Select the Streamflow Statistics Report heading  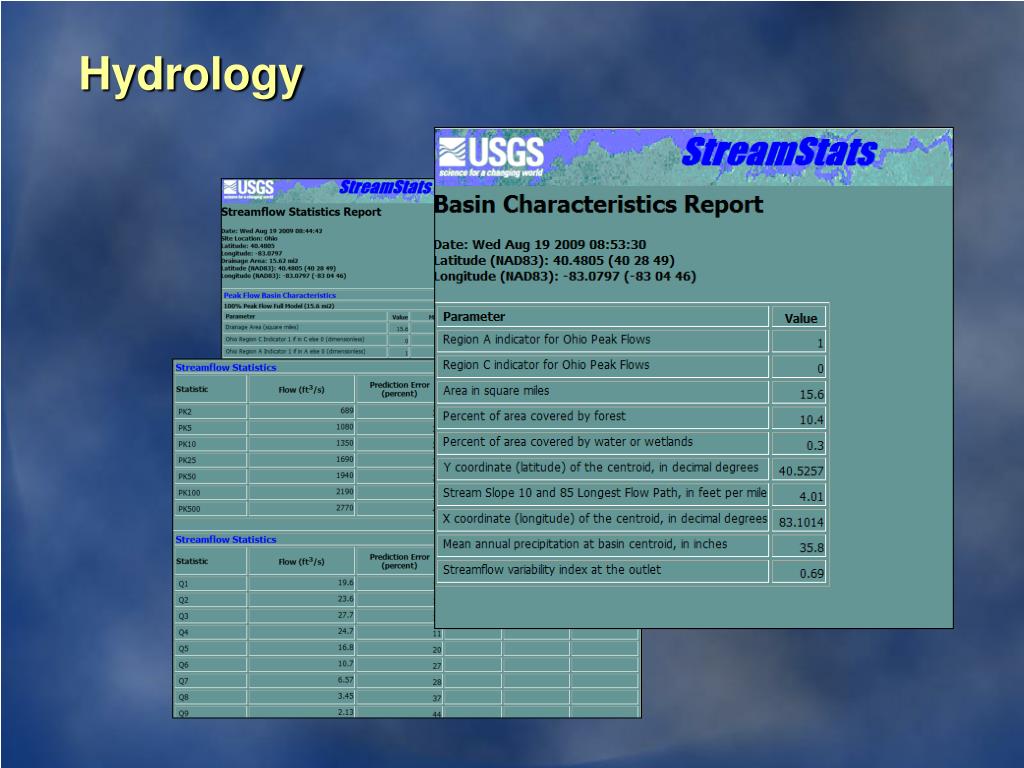pos(301,212)
